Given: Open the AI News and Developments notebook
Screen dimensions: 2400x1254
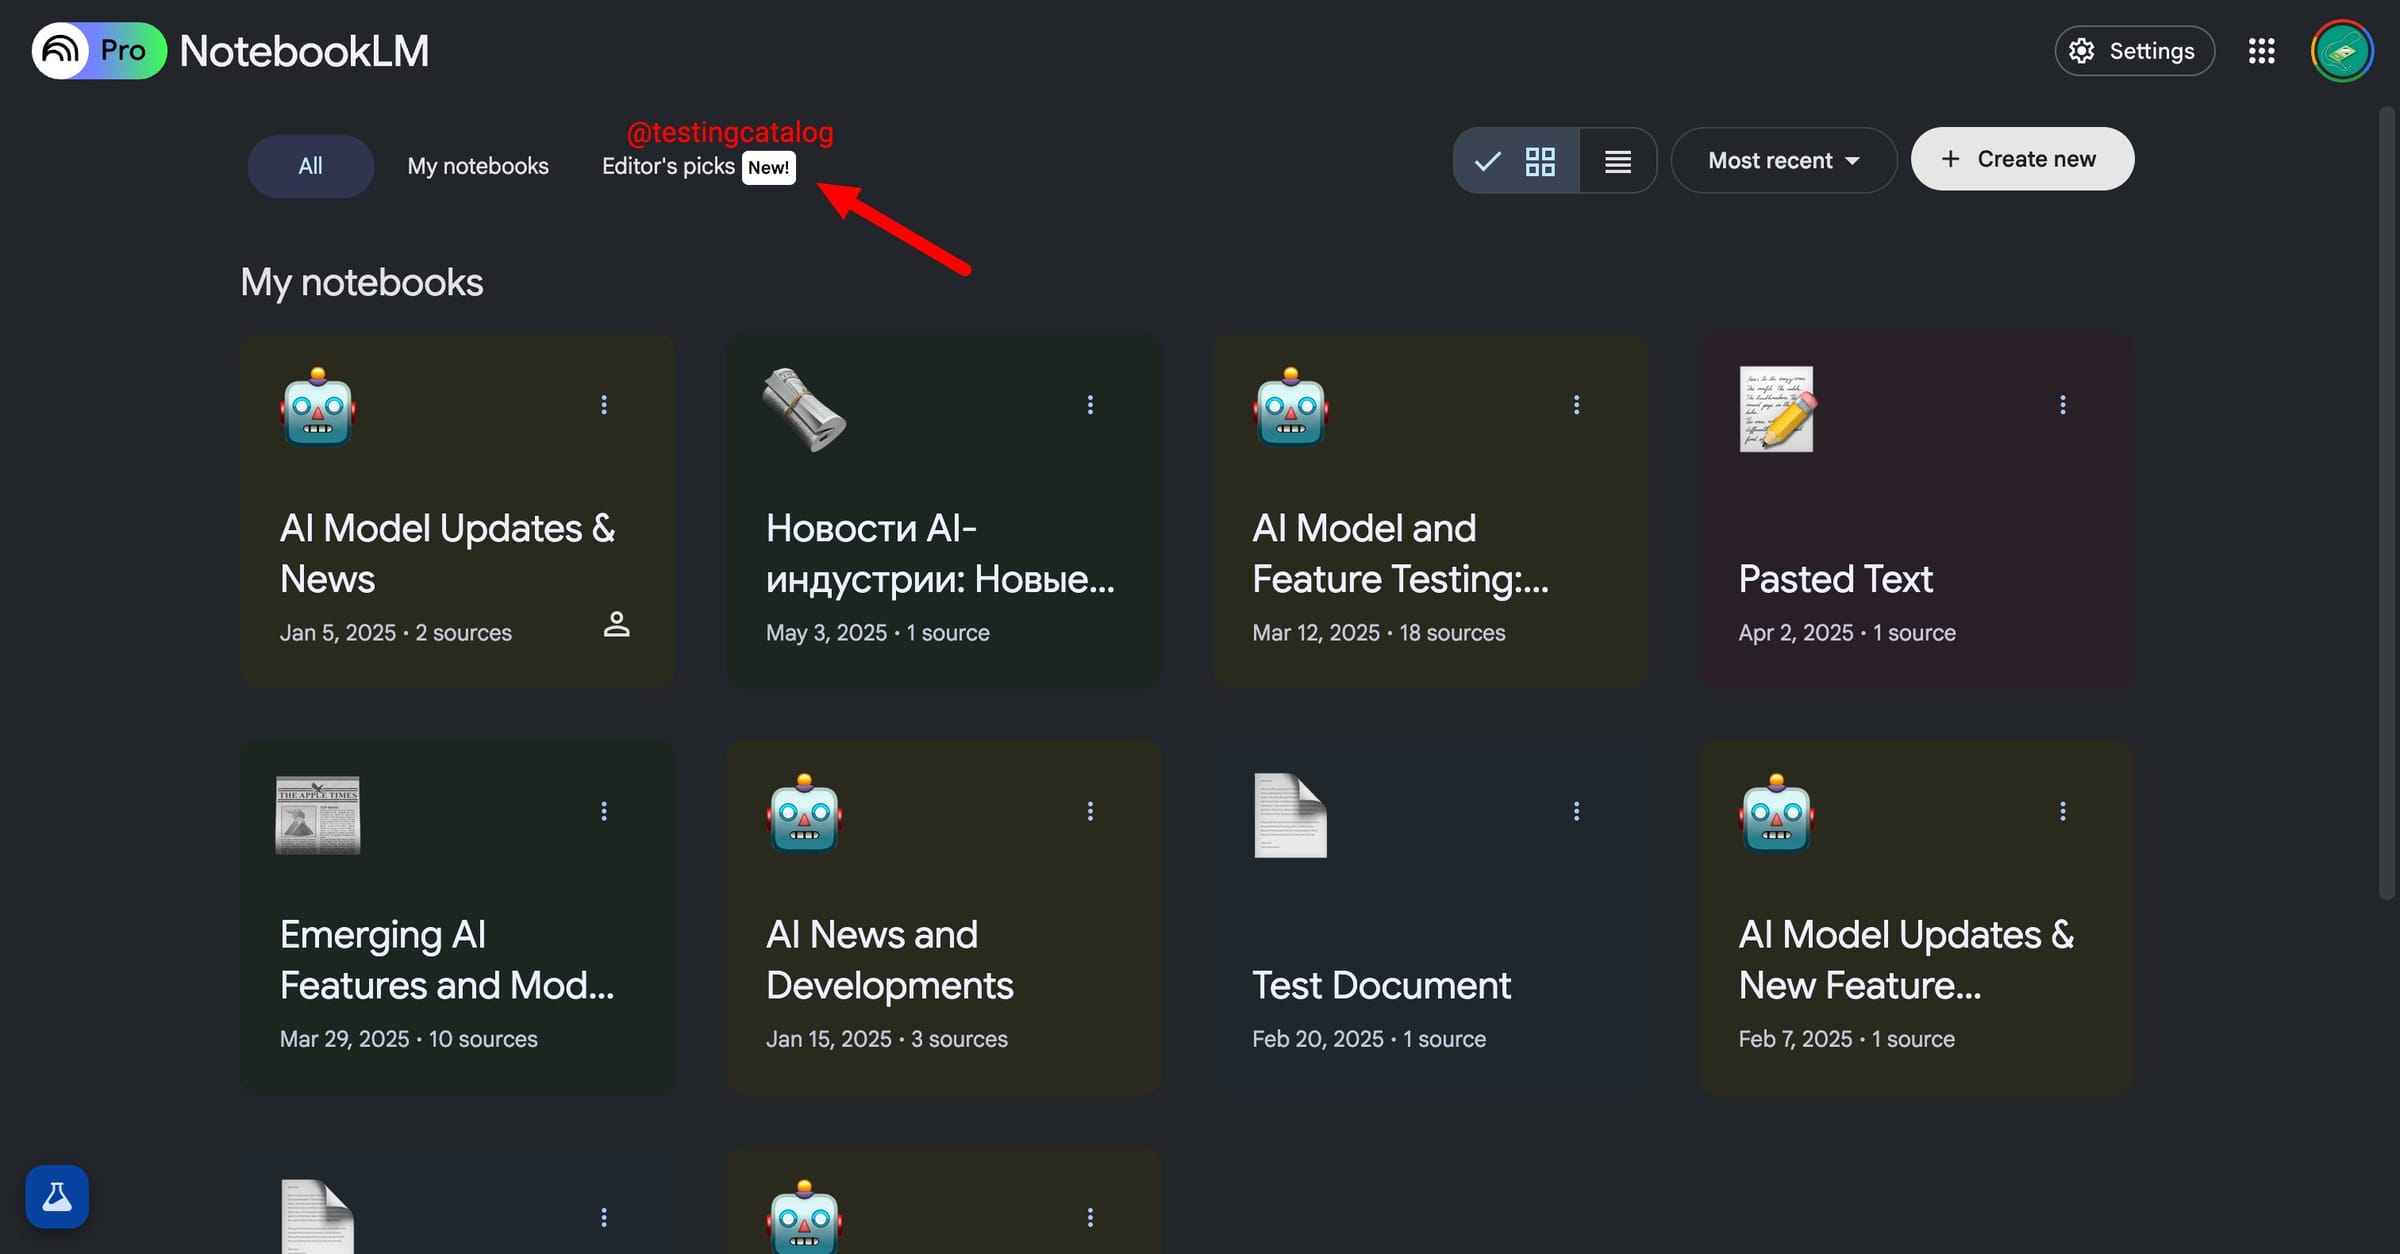Looking at the screenshot, I should pos(889,958).
